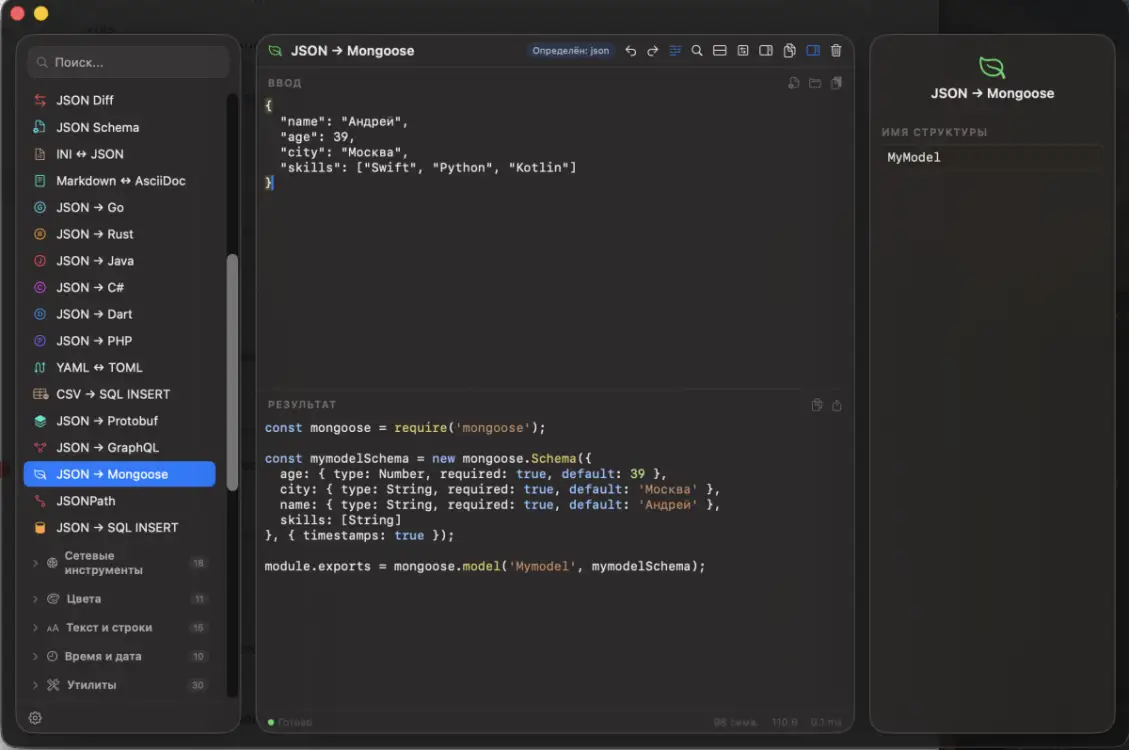This screenshot has width=1129, height=750.
Task: Click the copy documents icon in the toolbar
Action: click(x=790, y=50)
